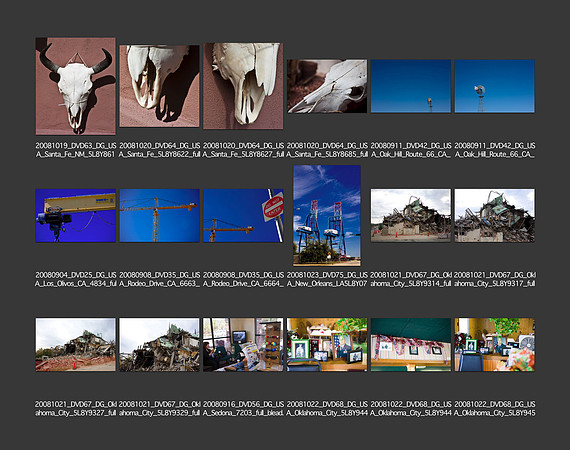Open the Los Olivos crane hoist thumbnail

tap(76, 216)
